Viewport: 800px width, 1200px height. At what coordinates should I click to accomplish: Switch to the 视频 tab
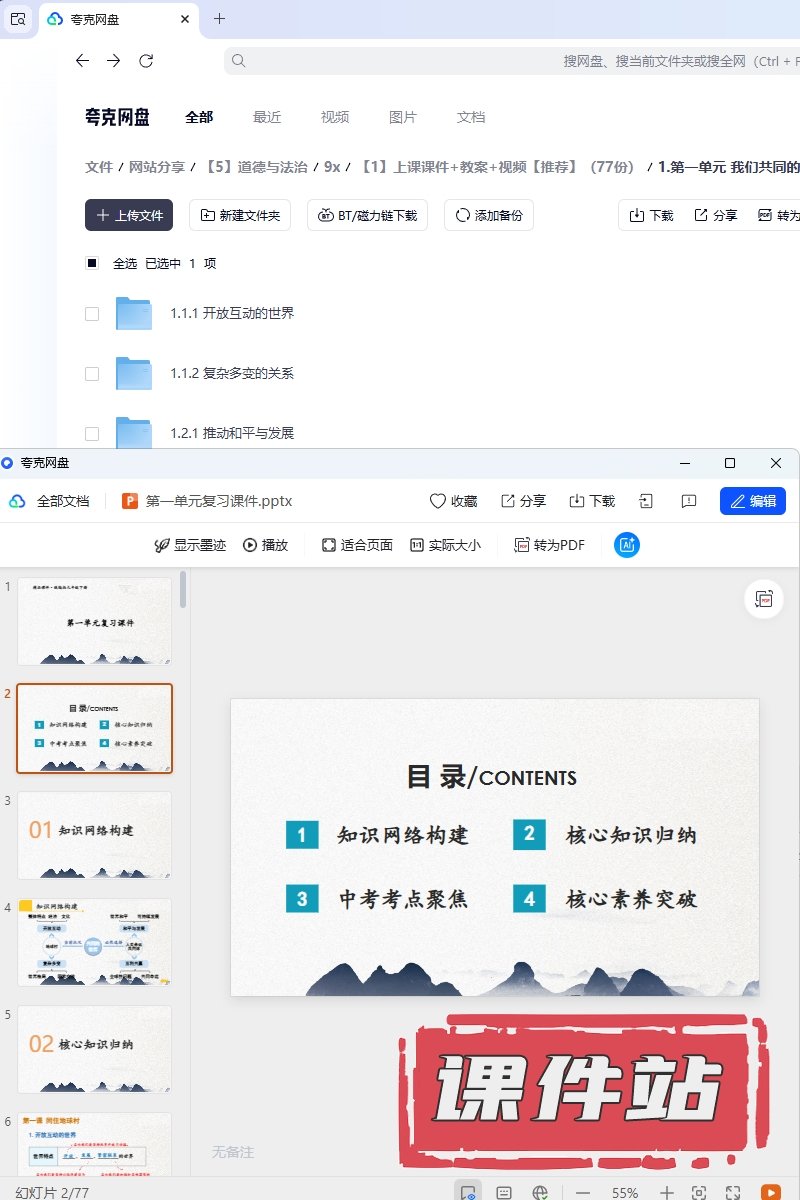pyautogui.click(x=335, y=117)
